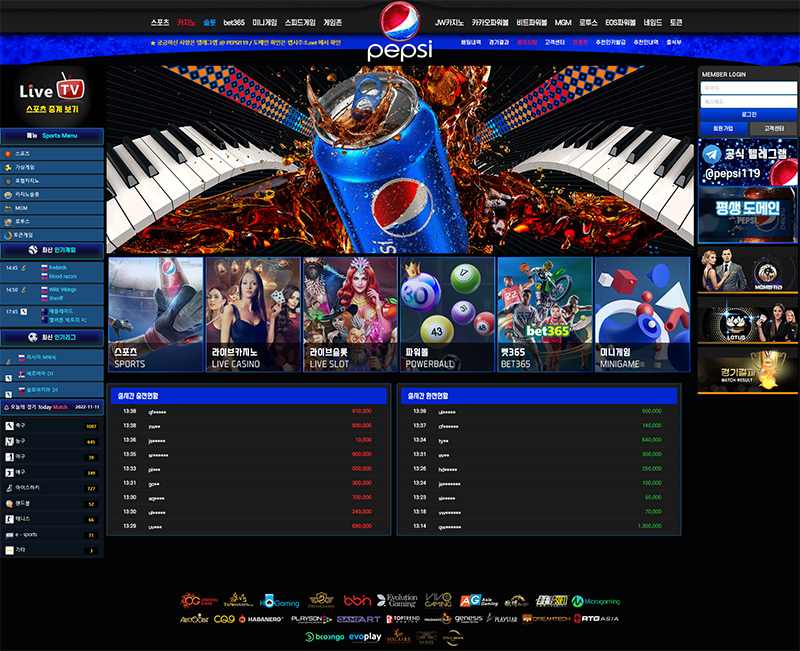Viewport: 800px width, 651px height.
Task: Open 미니게임 in the top navigation
Action: [264, 22]
